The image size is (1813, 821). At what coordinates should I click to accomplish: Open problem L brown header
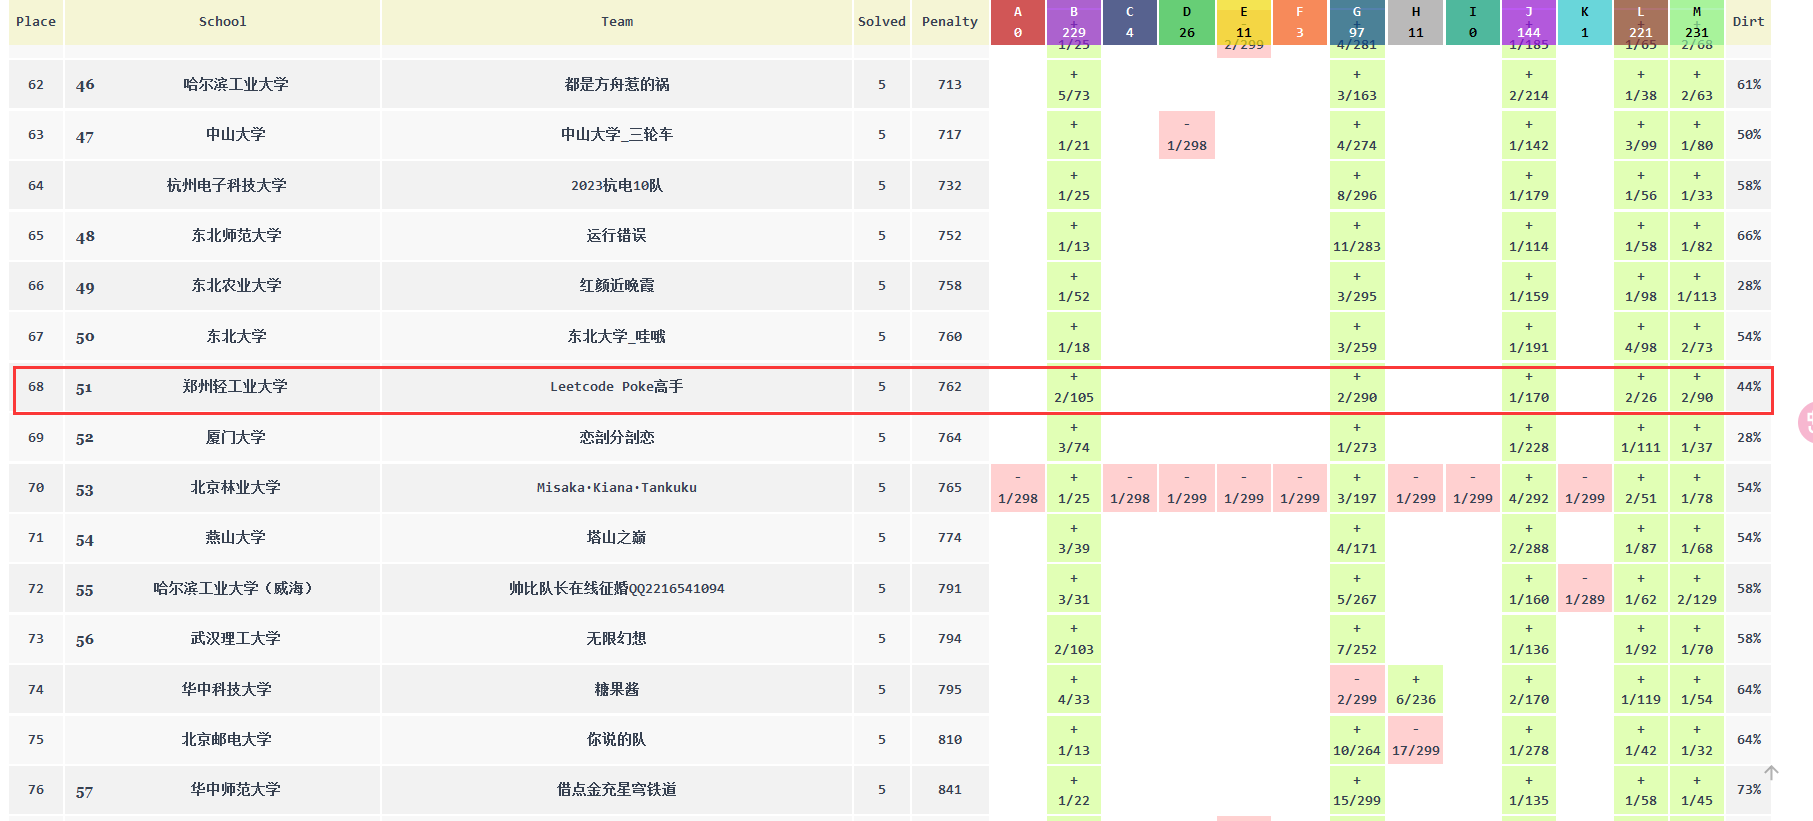1641,22
